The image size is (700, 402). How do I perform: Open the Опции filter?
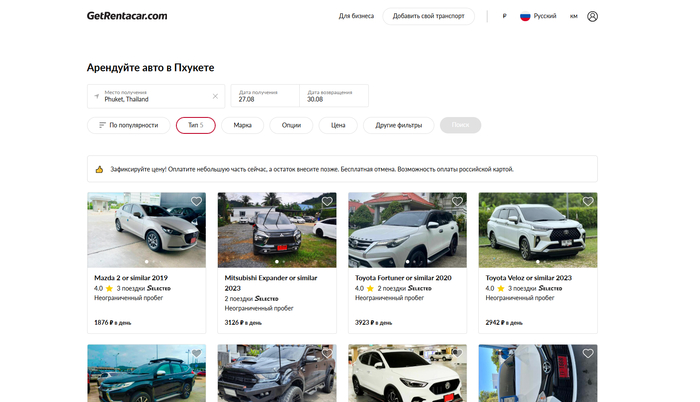(291, 125)
